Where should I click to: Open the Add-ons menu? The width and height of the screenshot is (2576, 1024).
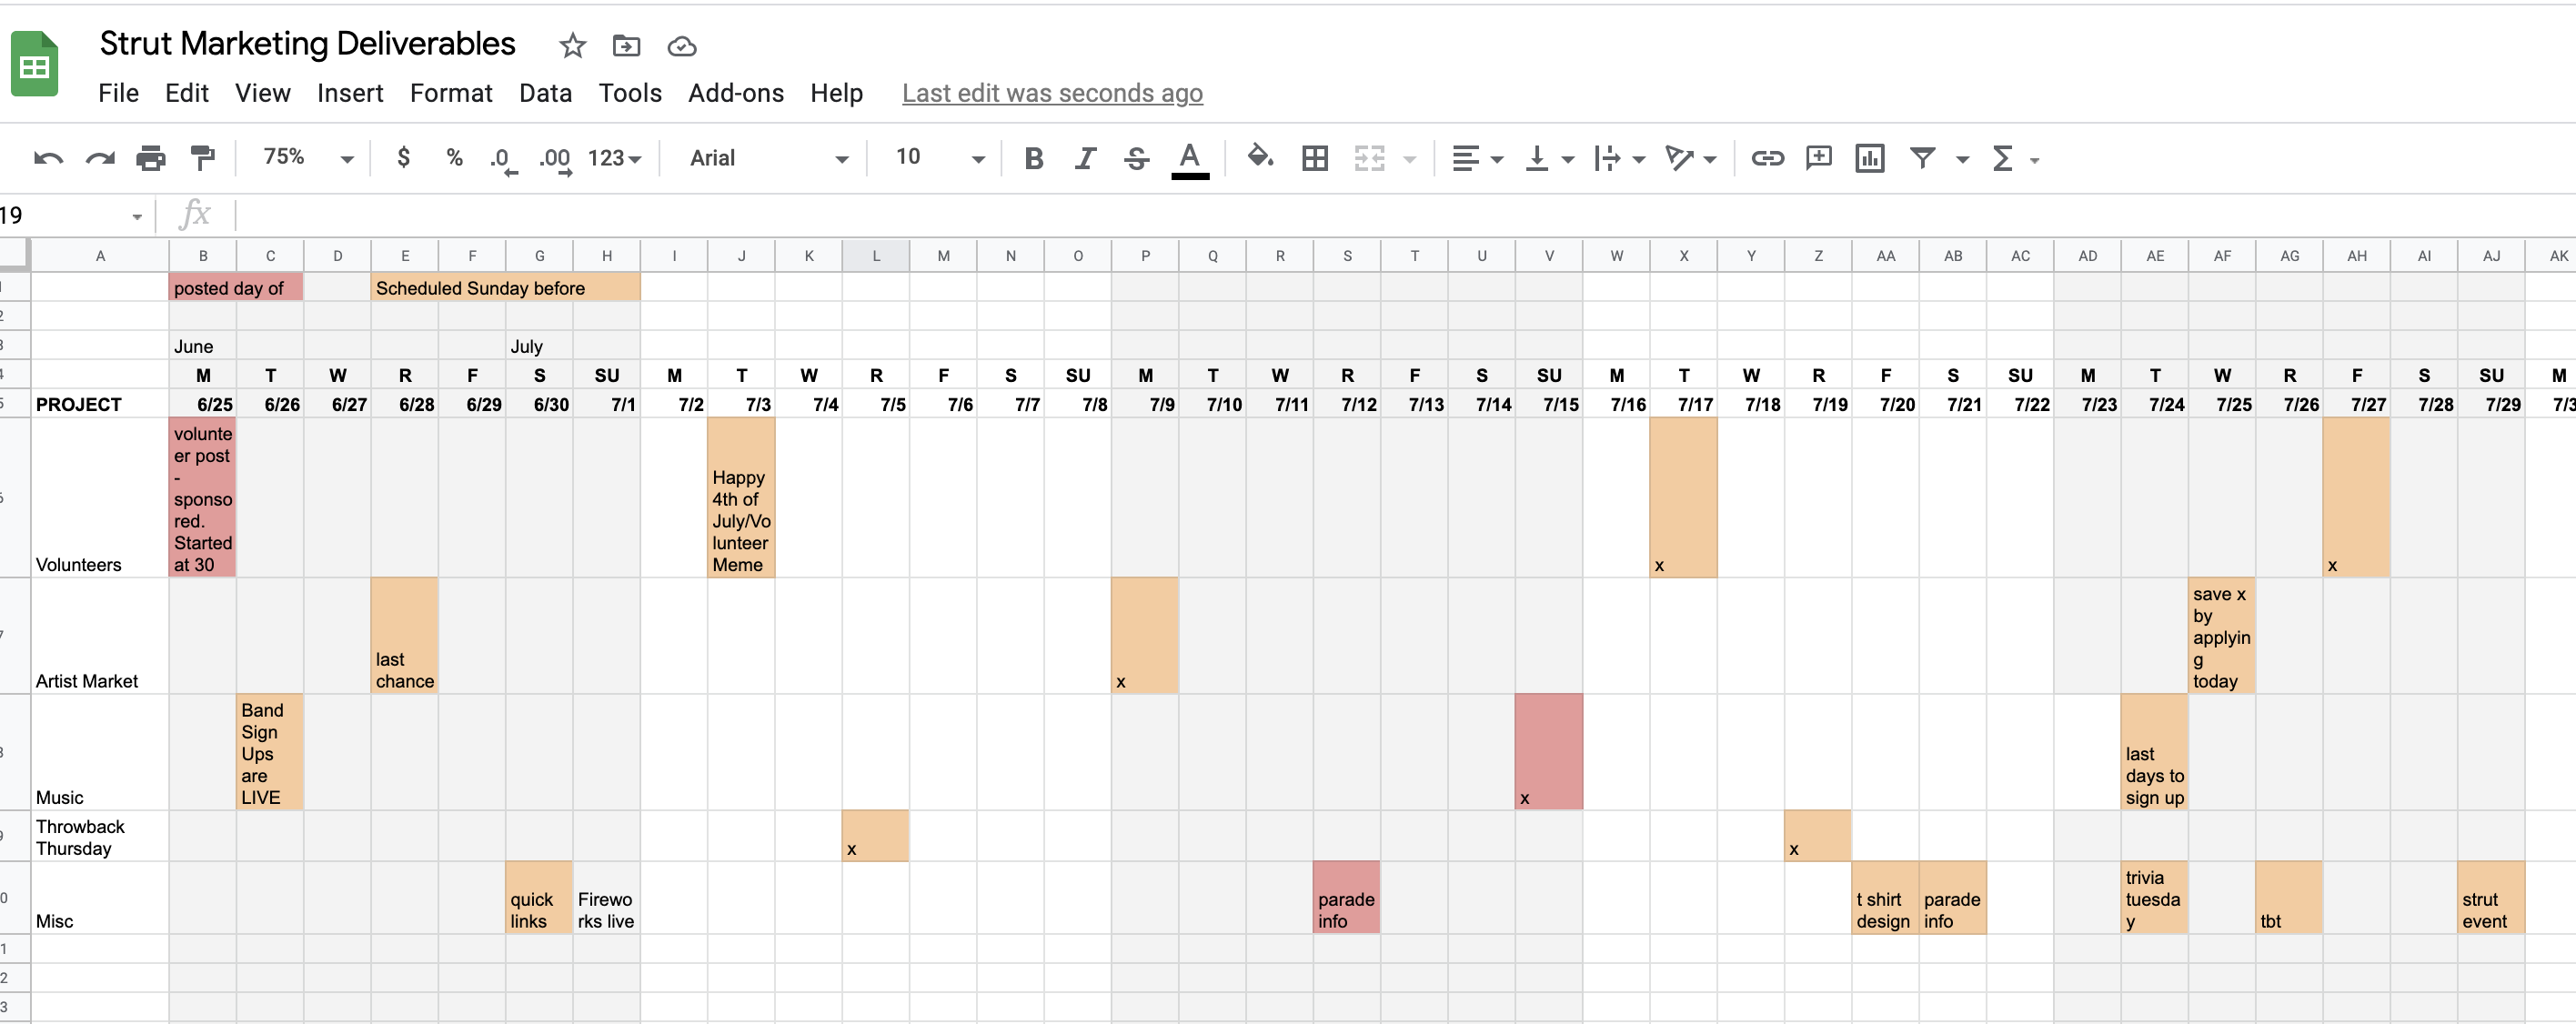(x=735, y=93)
